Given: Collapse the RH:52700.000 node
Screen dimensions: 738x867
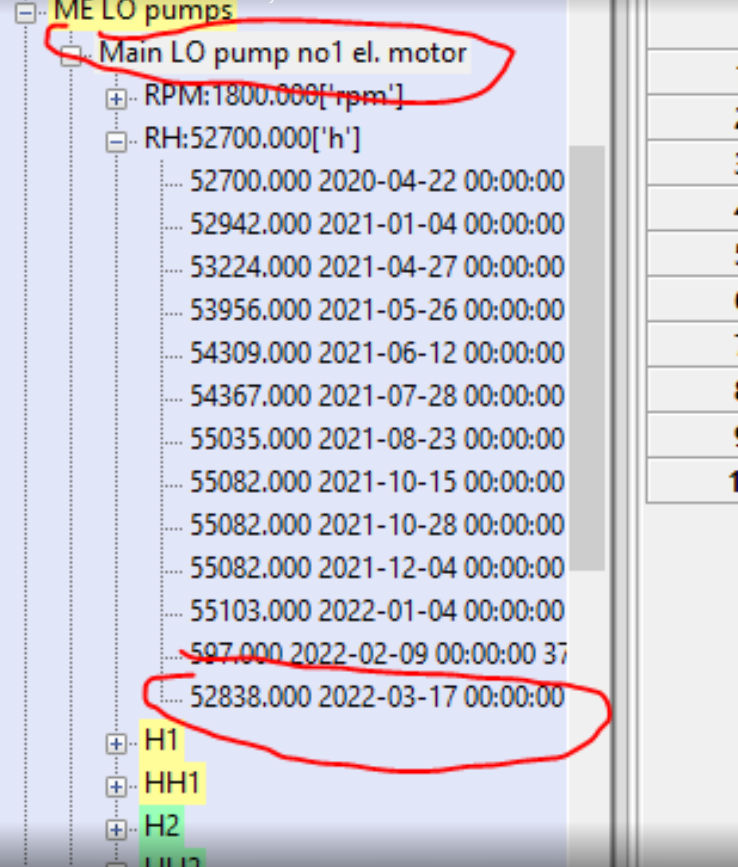Looking at the screenshot, I should [117, 142].
